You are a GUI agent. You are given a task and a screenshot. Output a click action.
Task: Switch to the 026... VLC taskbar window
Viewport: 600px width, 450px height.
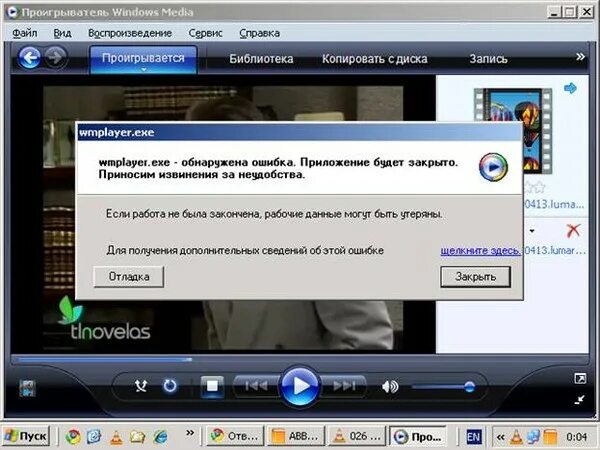(357, 436)
